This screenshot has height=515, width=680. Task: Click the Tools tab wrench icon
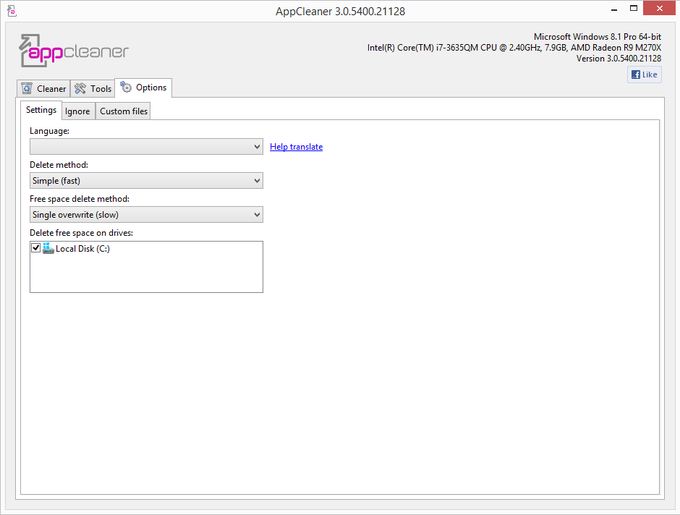point(80,89)
